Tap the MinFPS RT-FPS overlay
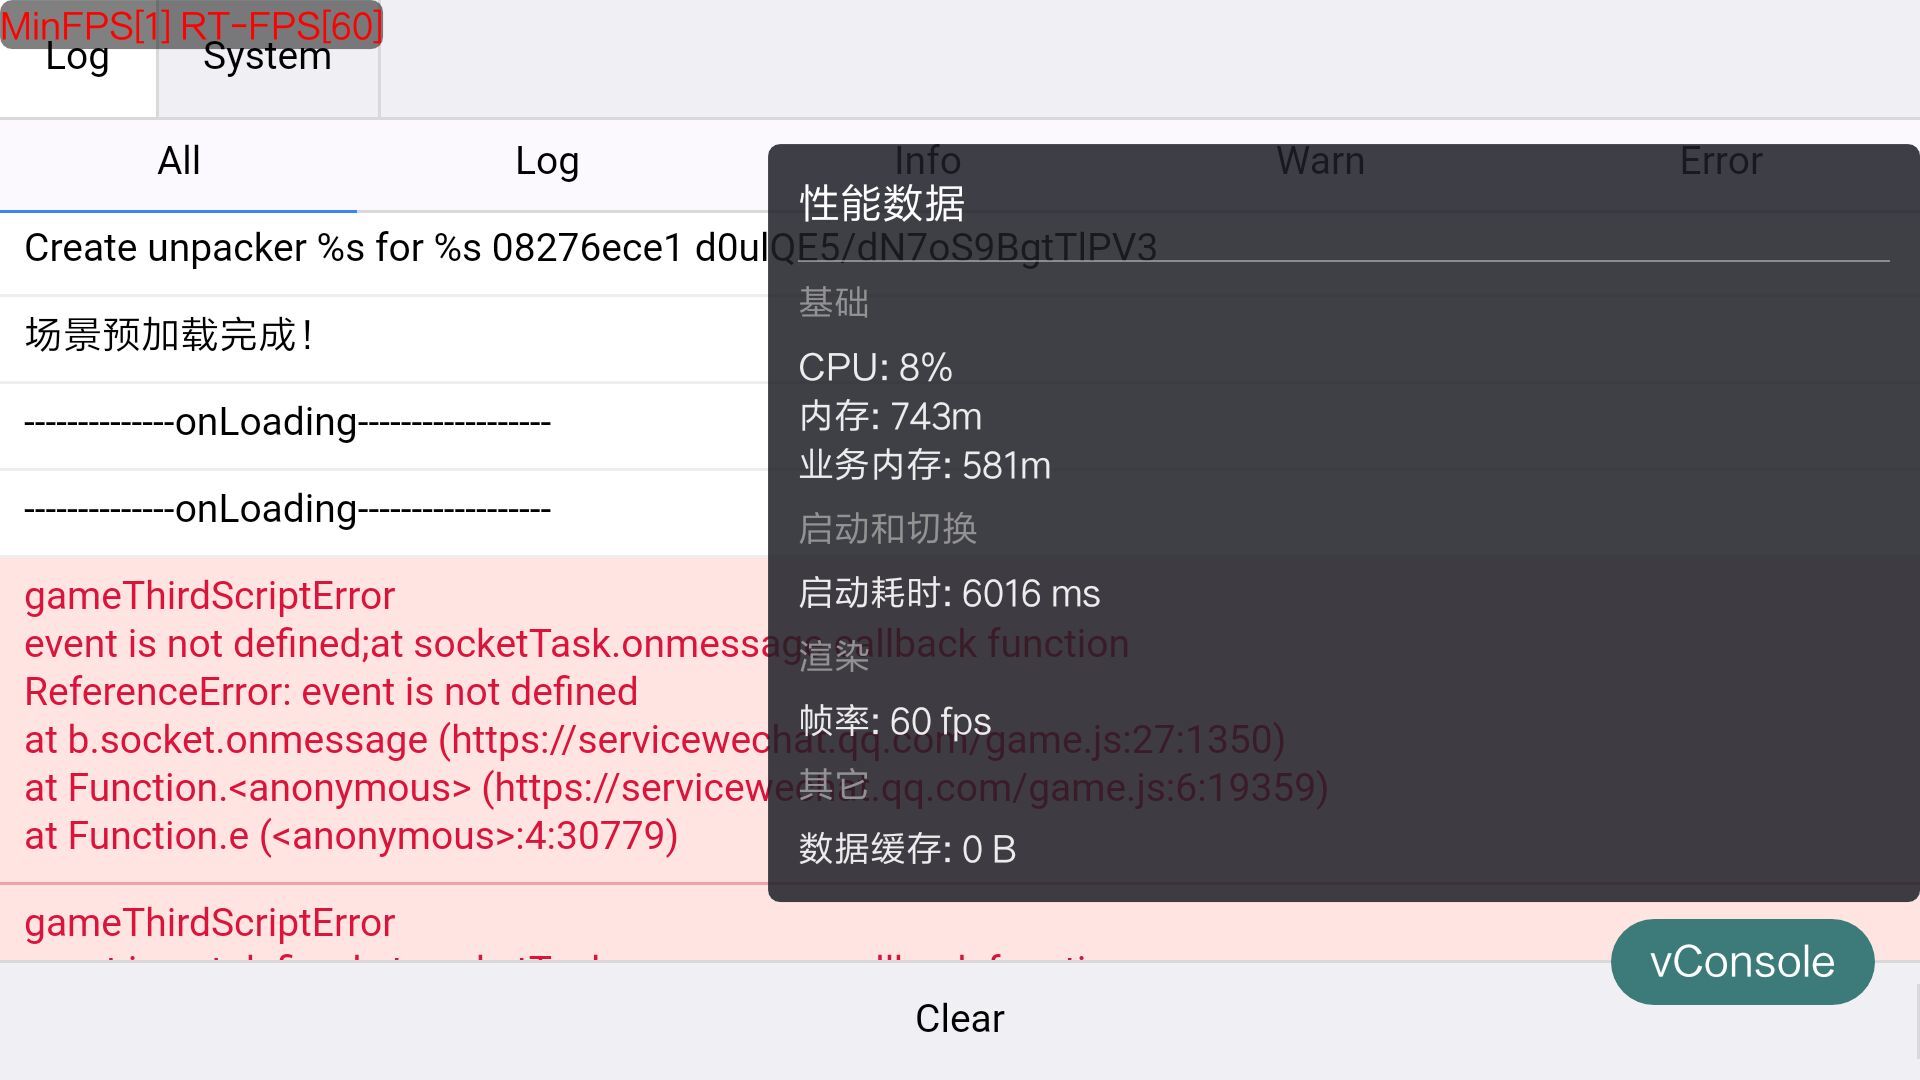This screenshot has height=1080, width=1920. [191, 22]
